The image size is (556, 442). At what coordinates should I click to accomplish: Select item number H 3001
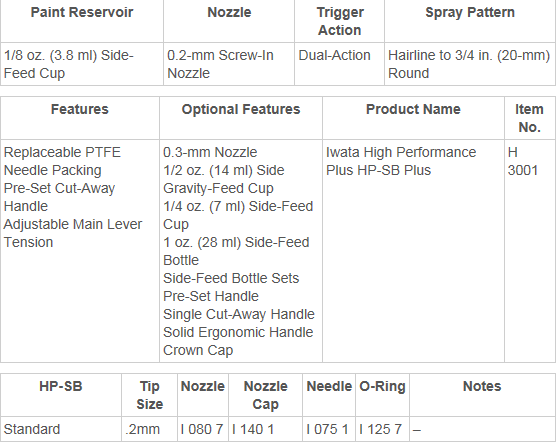pyautogui.click(x=523, y=161)
